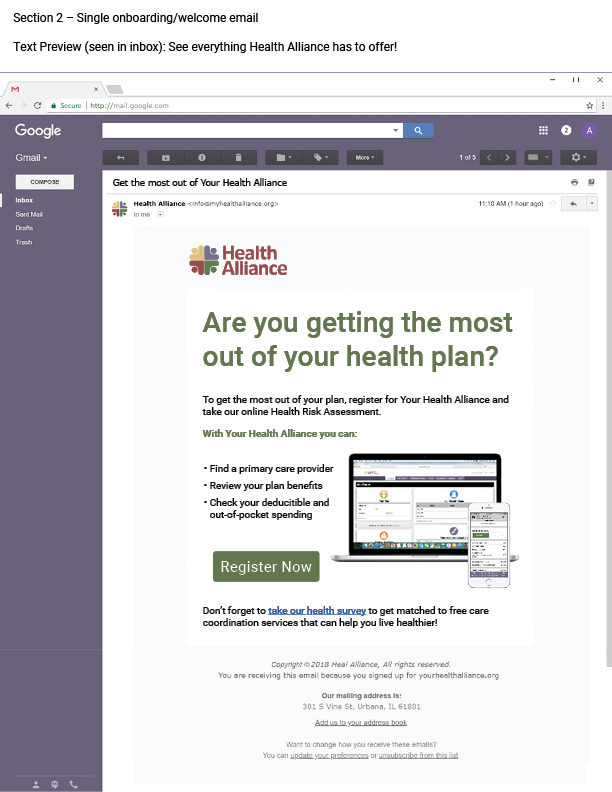Image resolution: width=612 pixels, height=792 pixels.
Task: Star this Health Alliance message
Action: (x=553, y=203)
